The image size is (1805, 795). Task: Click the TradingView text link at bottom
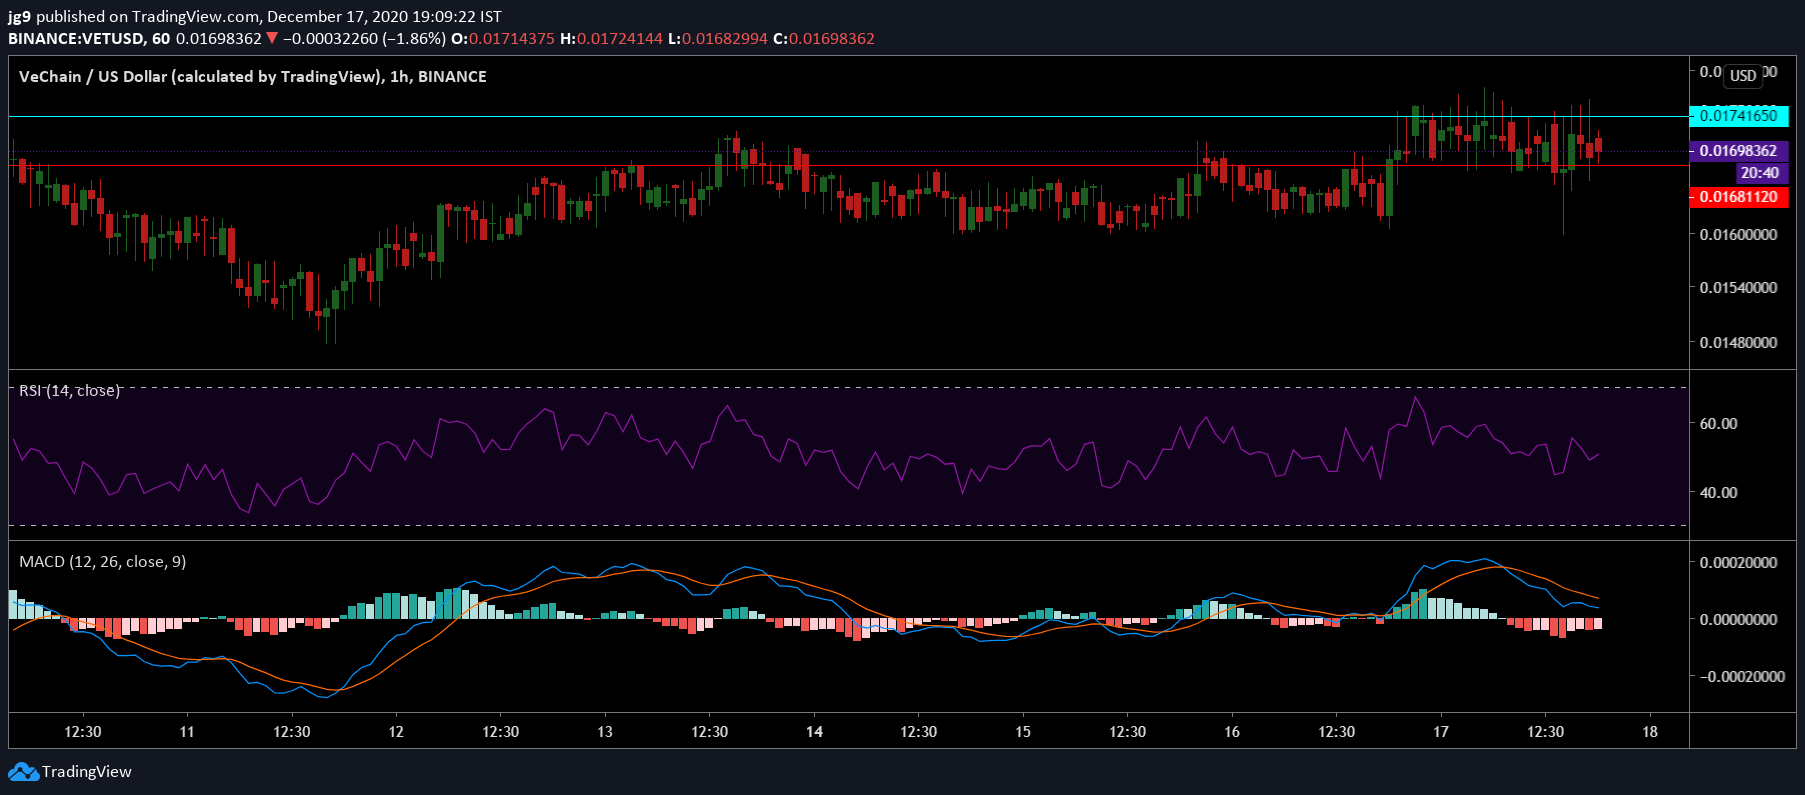point(87,772)
